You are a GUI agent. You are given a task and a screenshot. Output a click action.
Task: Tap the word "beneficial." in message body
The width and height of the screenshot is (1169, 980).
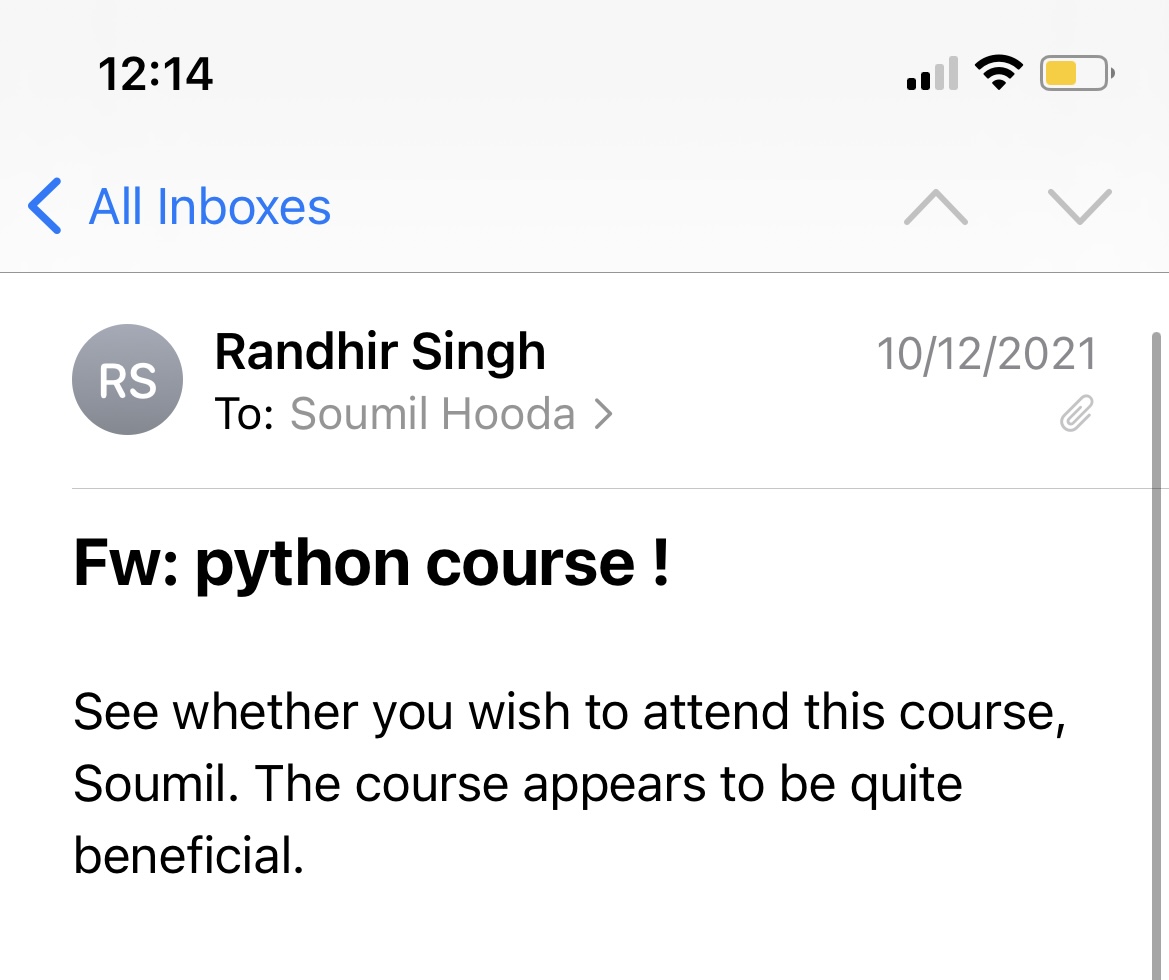tap(188, 856)
